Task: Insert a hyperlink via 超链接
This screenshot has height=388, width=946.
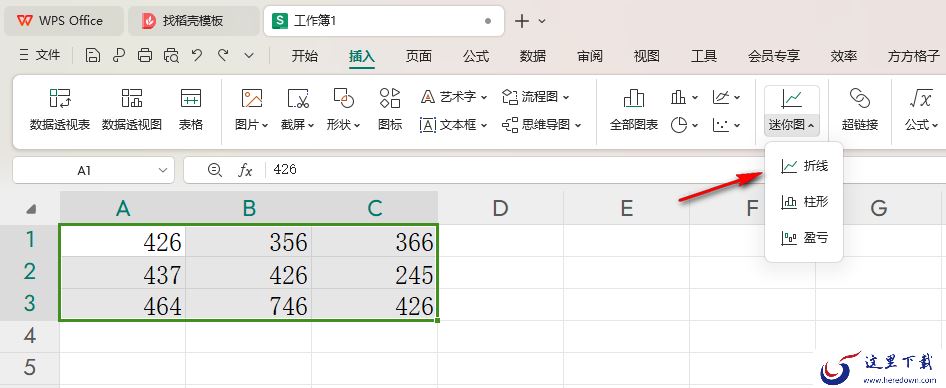Action: tap(859, 109)
